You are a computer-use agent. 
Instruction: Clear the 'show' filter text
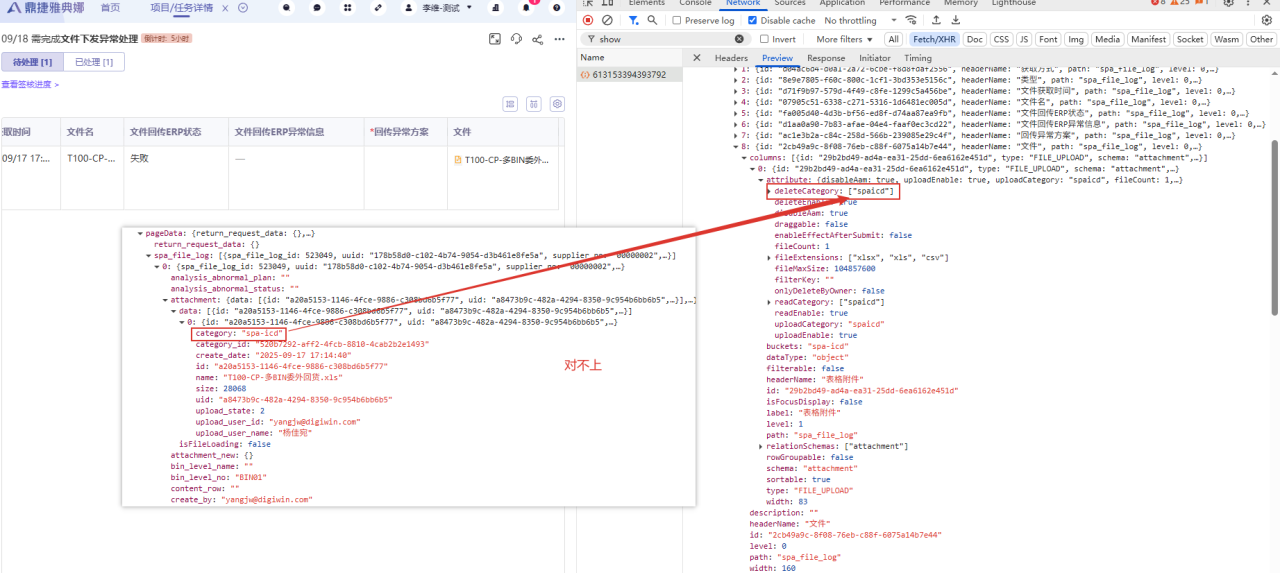739,39
